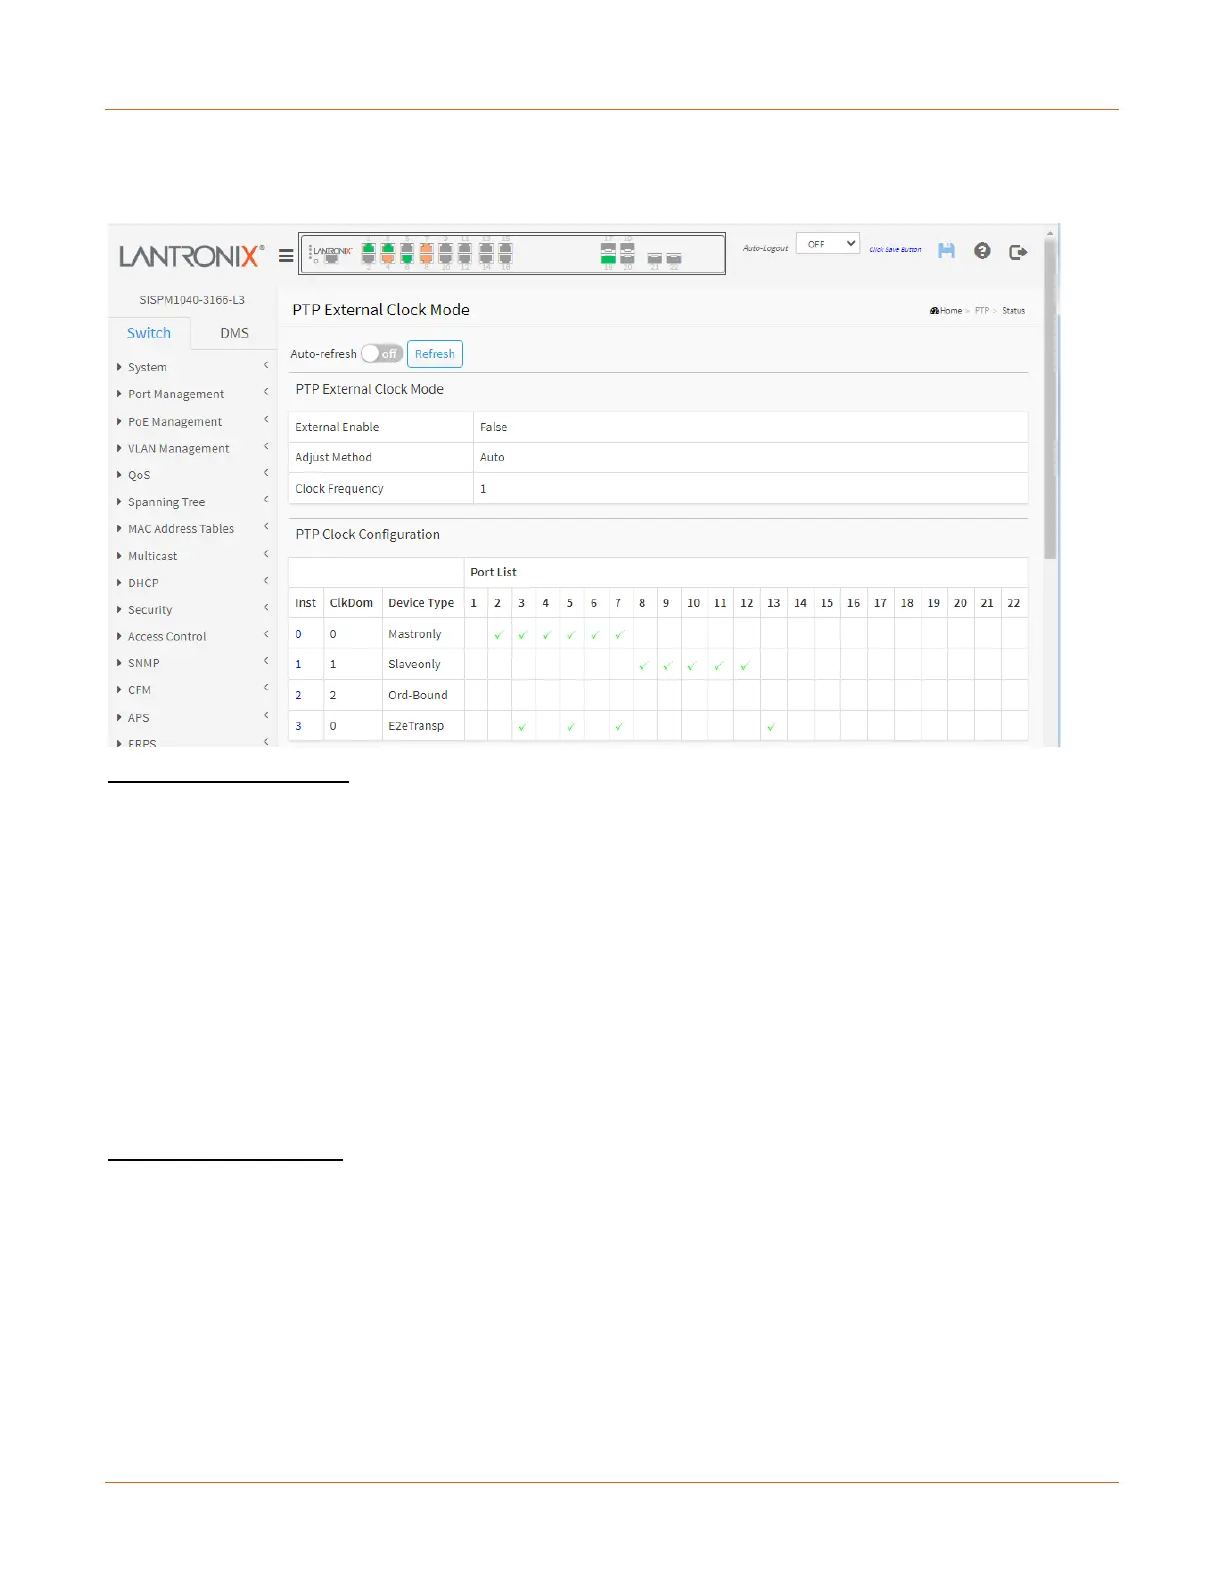Click the floppy disk save icon
This screenshot has width=1224, height=1584.
pos(946,250)
